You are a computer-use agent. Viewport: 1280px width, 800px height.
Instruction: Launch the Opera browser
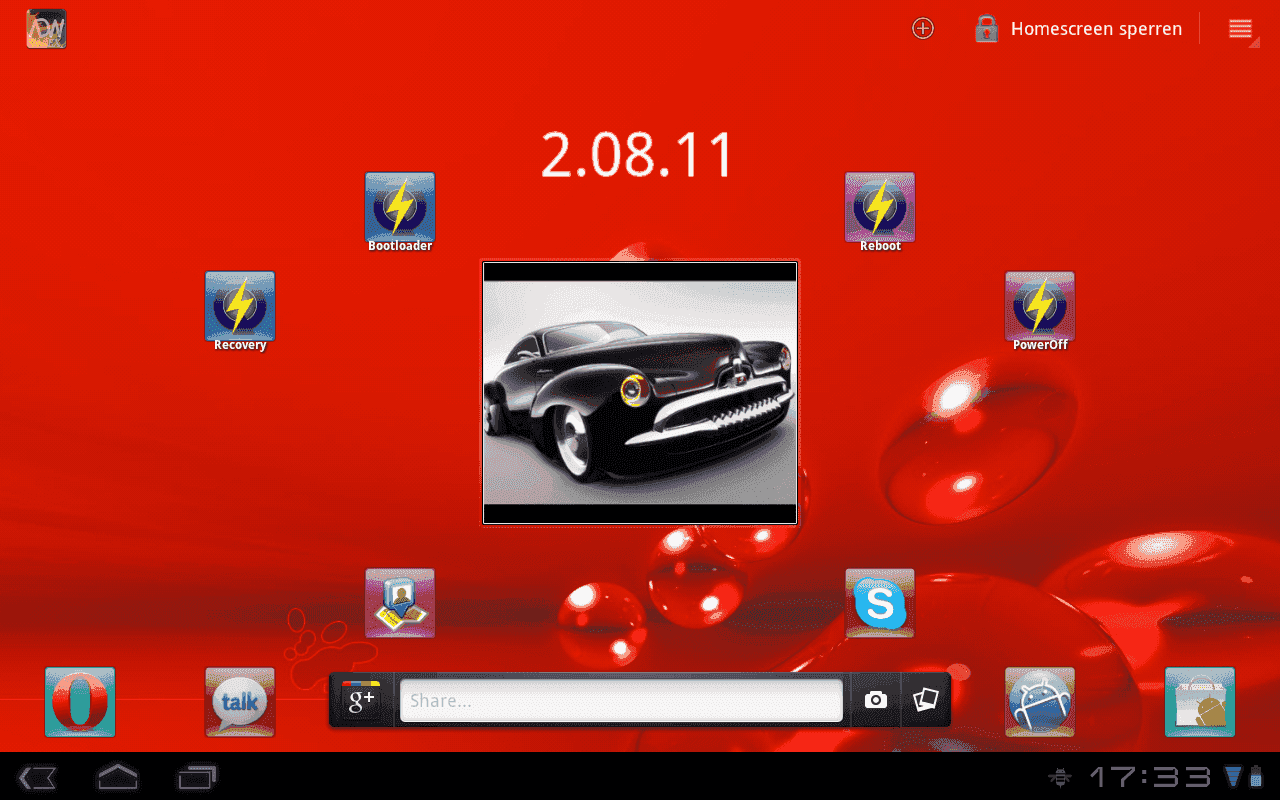pyautogui.click(x=80, y=702)
